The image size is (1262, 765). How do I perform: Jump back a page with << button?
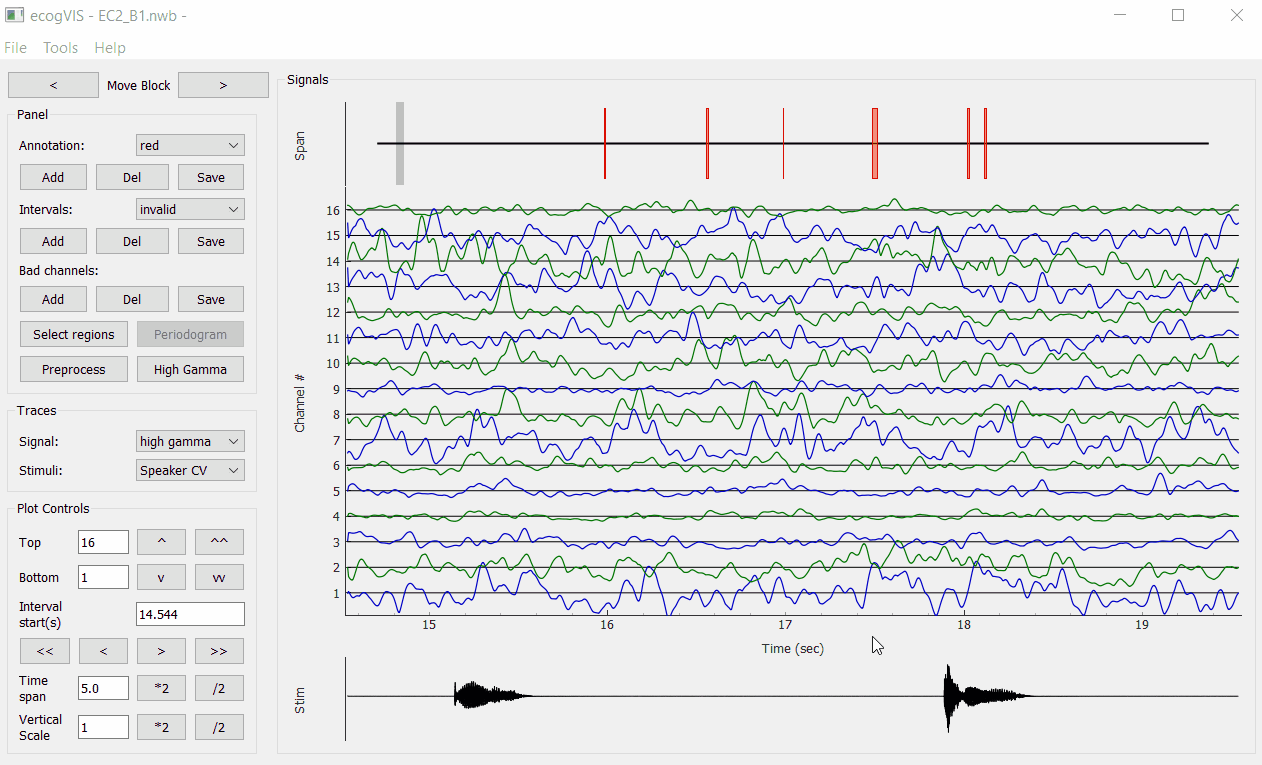tap(45, 651)
